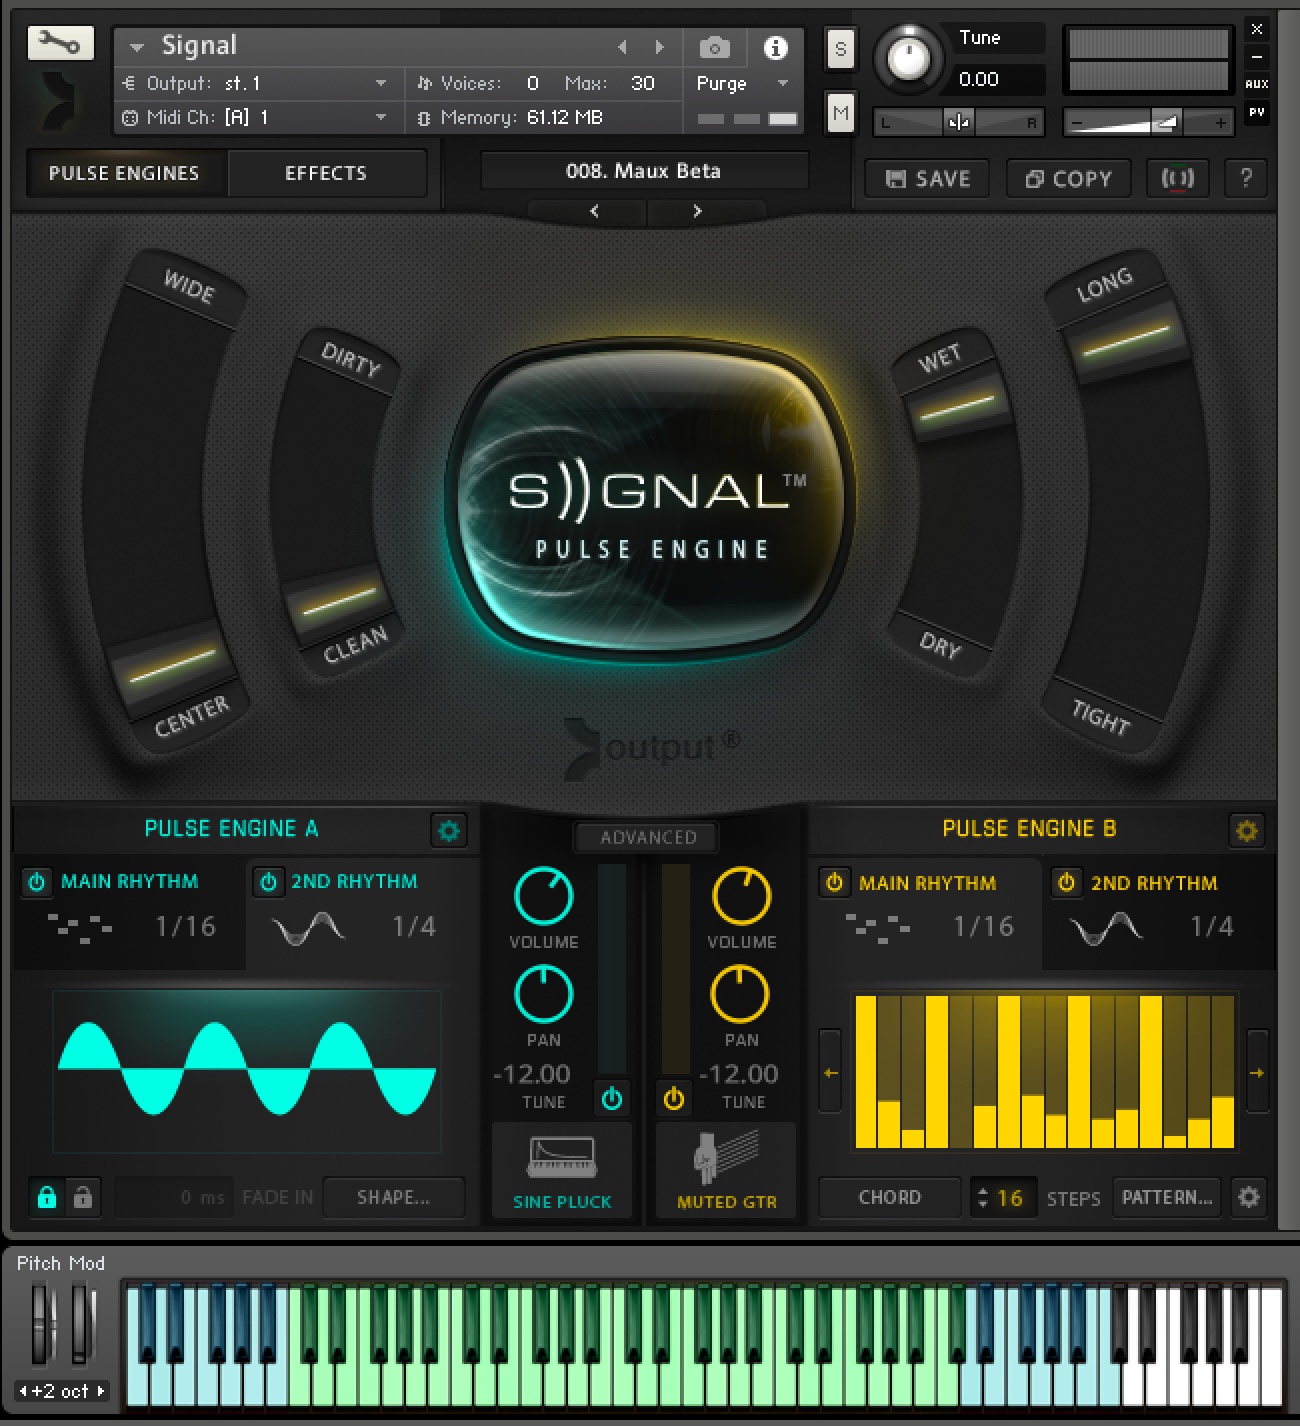The height and width of the screenshot is (1426, 1300).
Task: Click the MIDI learn icon near help button
Action: pos(1178,178)
